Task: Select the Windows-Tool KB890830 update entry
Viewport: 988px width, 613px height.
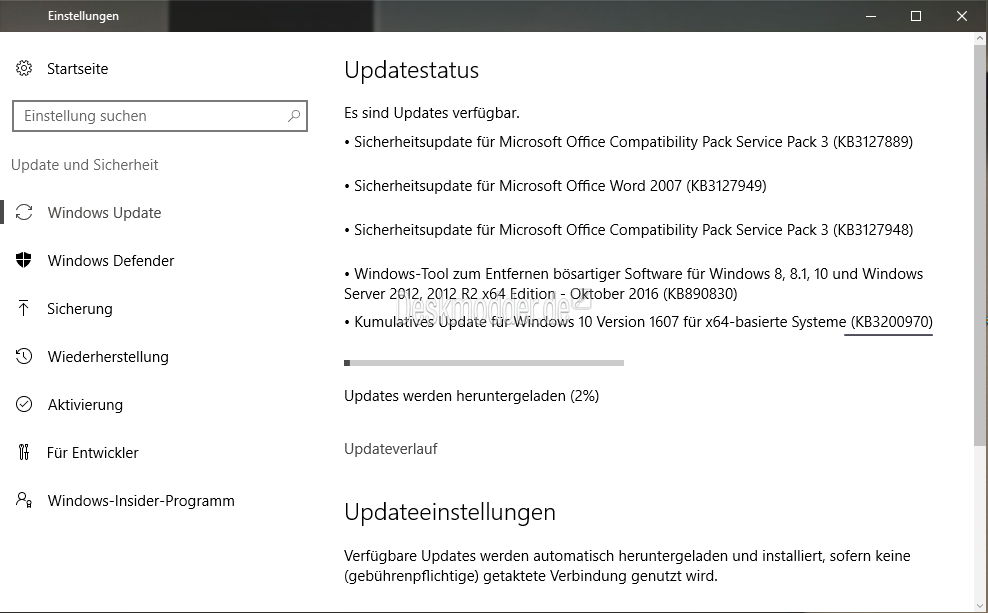Action: coord(633,284)
